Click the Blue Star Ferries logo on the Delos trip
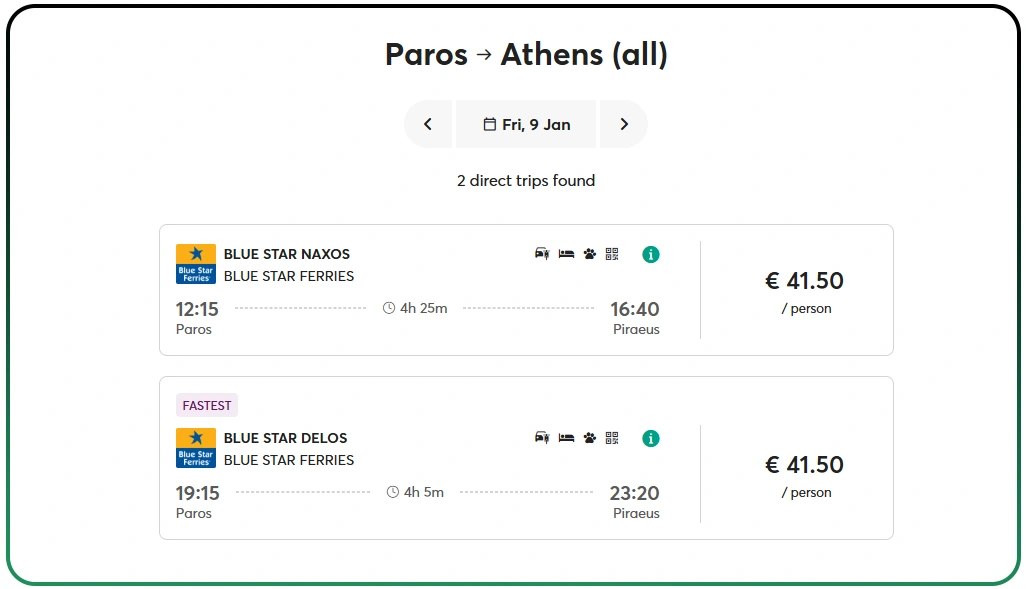The image size is (1026, 589). point(196,448)
